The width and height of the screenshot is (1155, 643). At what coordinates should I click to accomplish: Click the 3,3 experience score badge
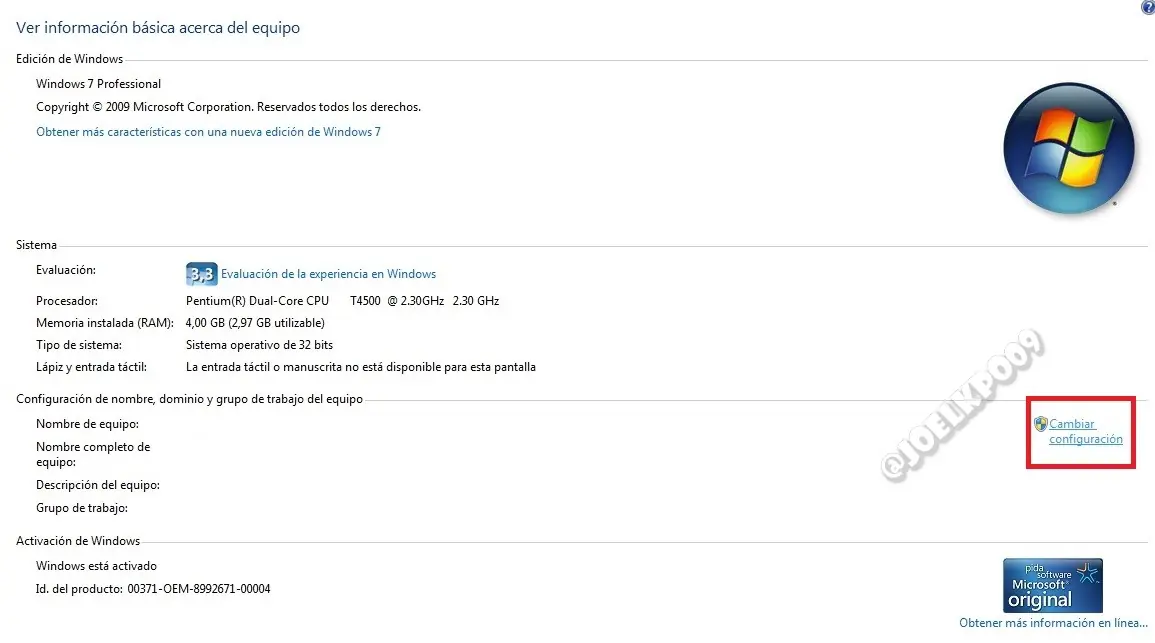[201, 274]
